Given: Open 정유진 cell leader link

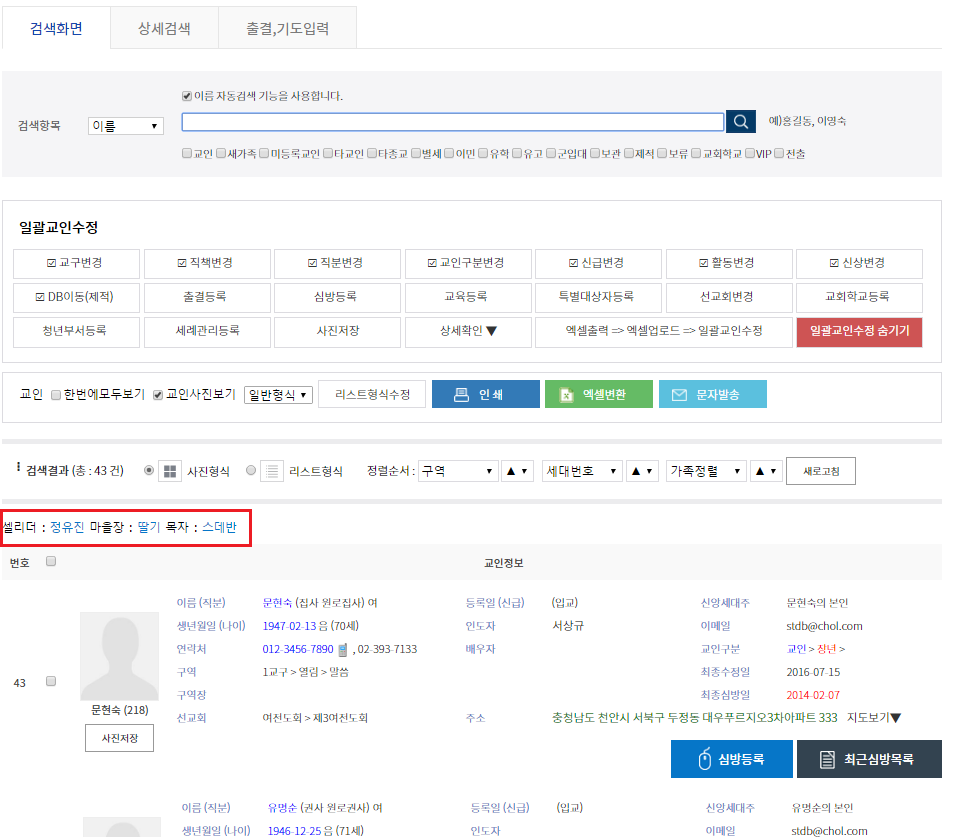Looking at the screenshot, I should pos(67,527).
